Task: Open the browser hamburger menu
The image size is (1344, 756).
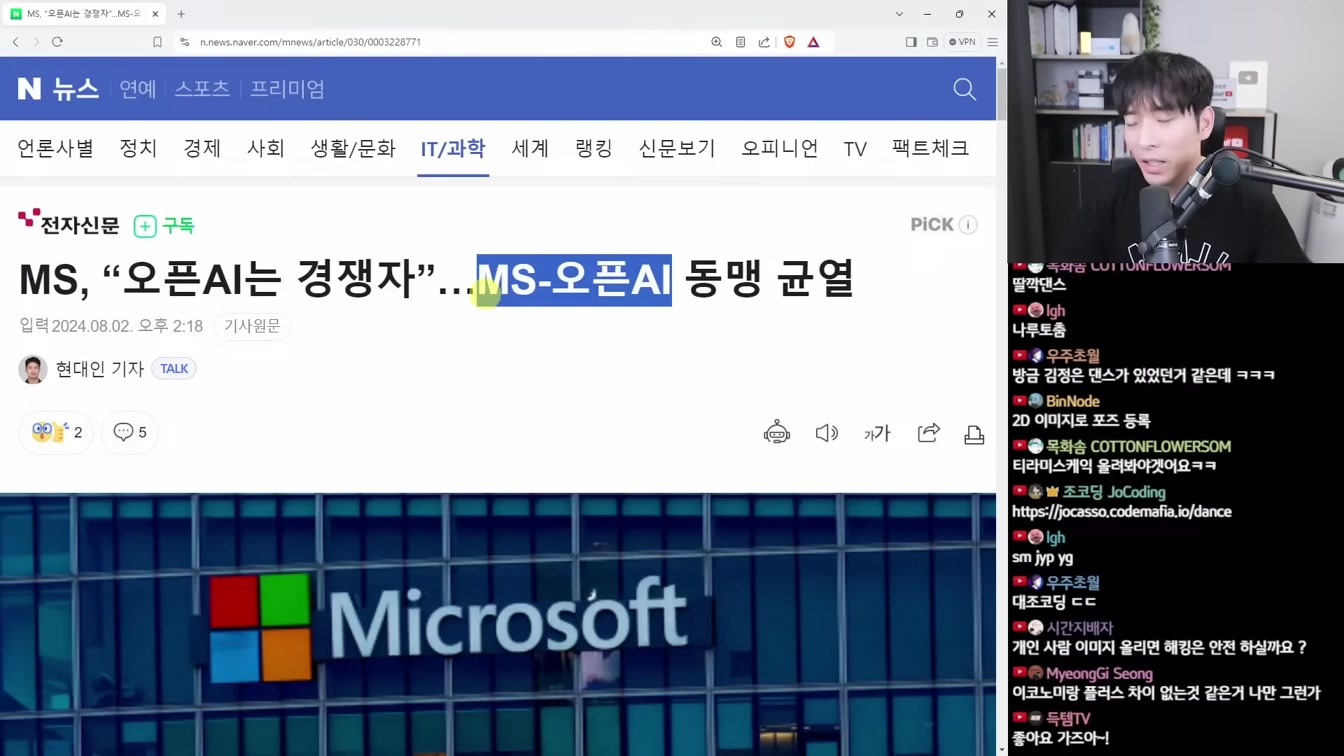Action: pyautogui.click(x=992, y=42)
